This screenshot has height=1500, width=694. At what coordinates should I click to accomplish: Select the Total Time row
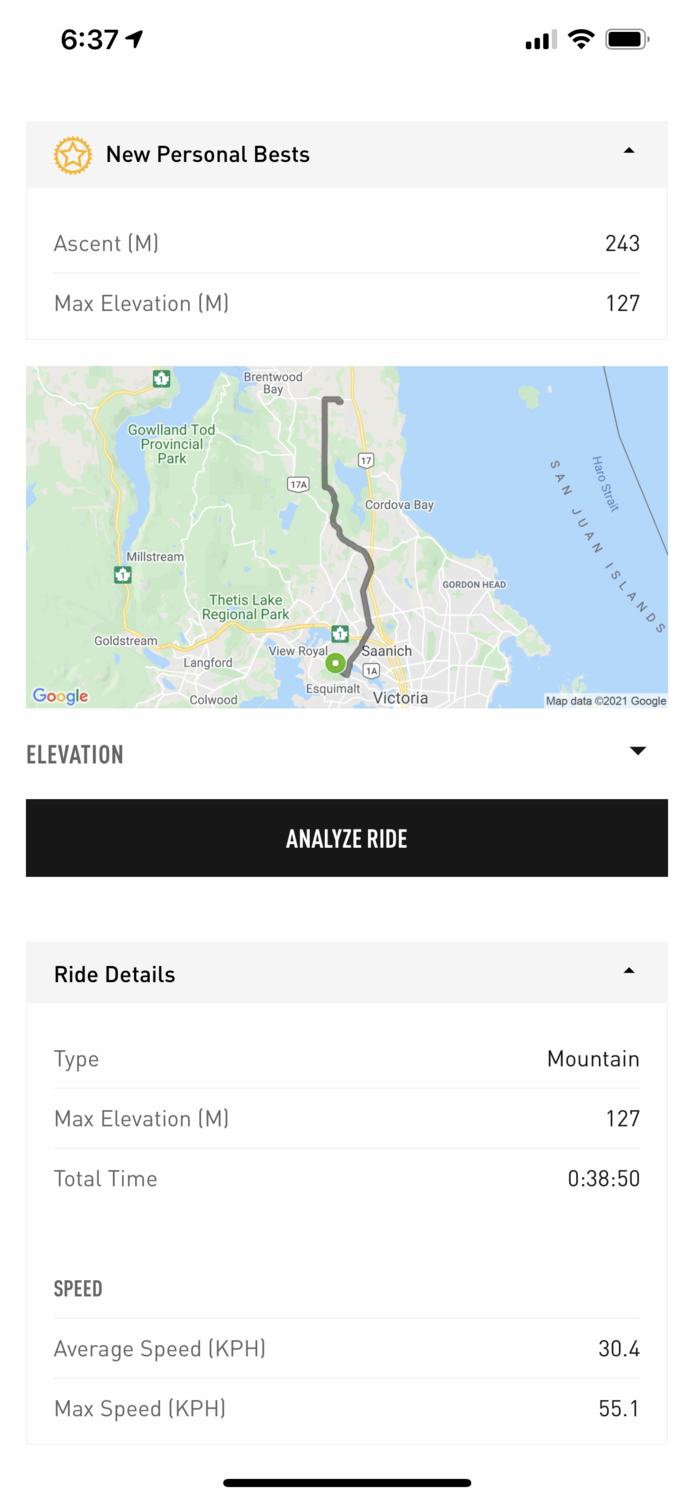pyautogui.click(x=346, y=1179)
